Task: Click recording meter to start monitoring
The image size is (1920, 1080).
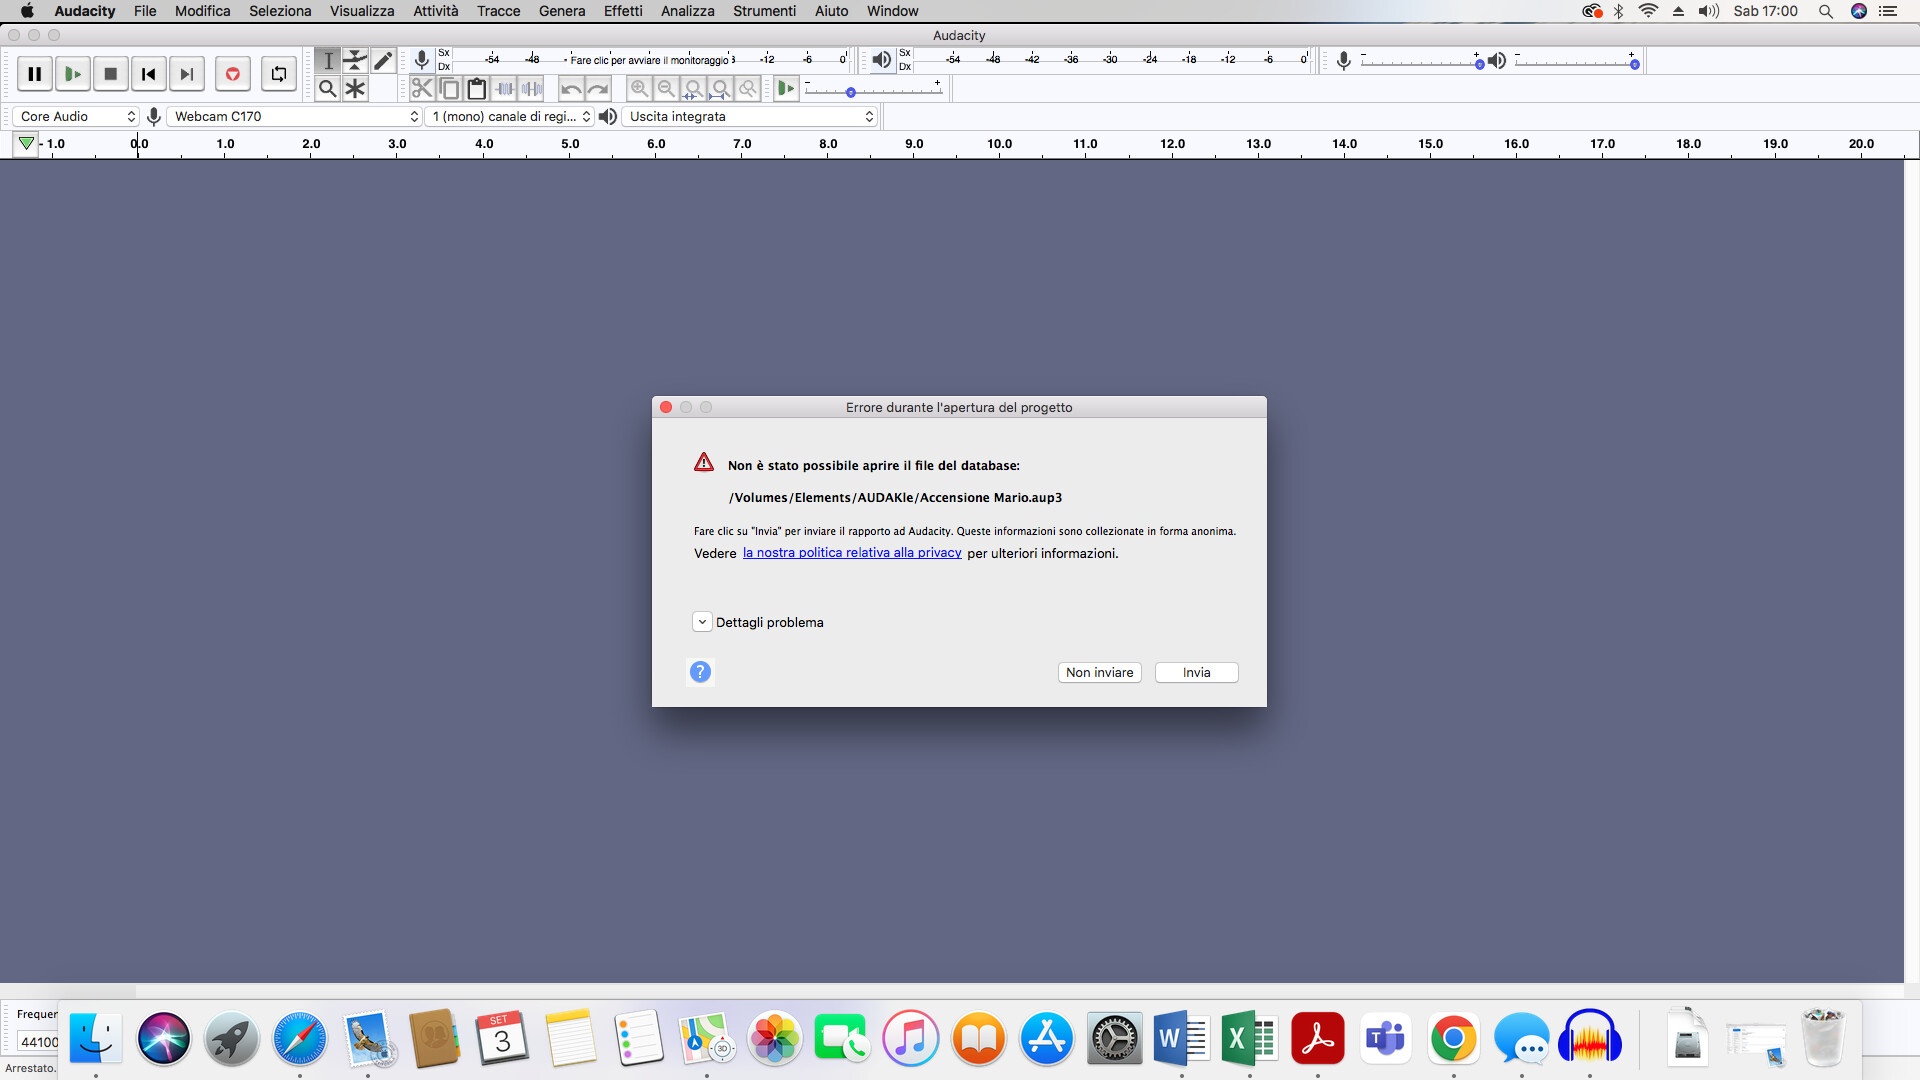Action: click(650, 60)
